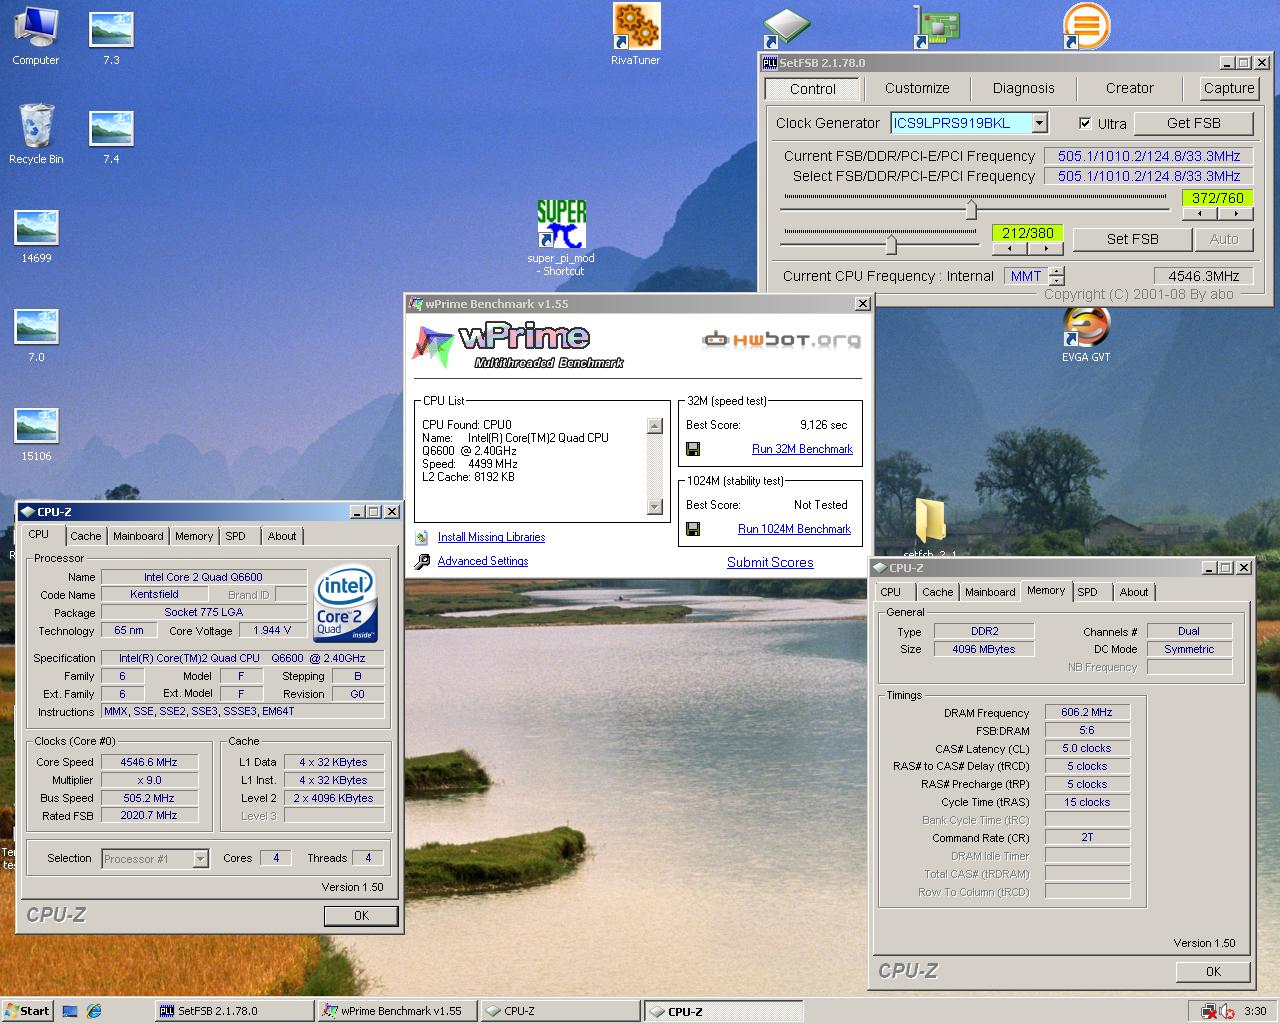1280x1024 pixels.
Task: Open SPD tab in right CPU-Z window
Action: click(x=1088, y=593)
